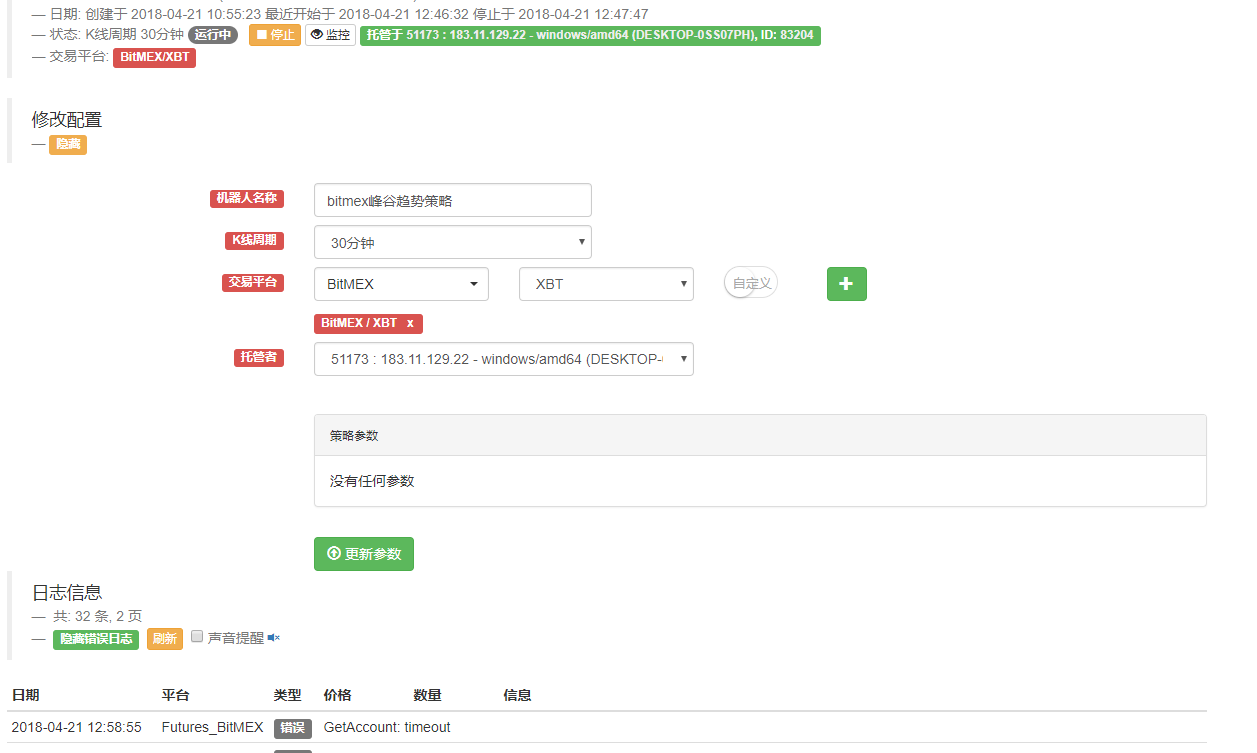Click the 策略参数 panel header
Image resolution: width=1257 pixels, height=753 pixels.
click(x=760, y=435)
